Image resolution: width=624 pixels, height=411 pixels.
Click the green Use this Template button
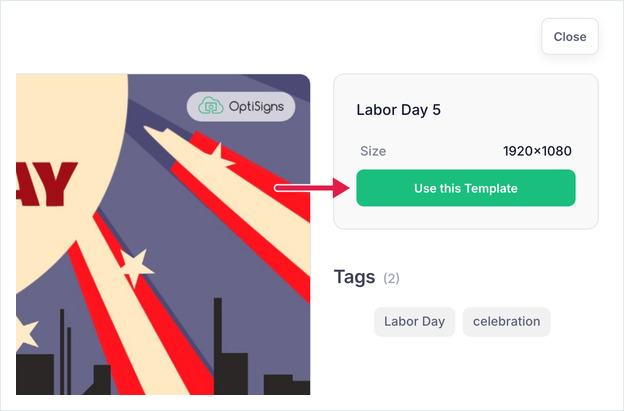pos(466,188)
